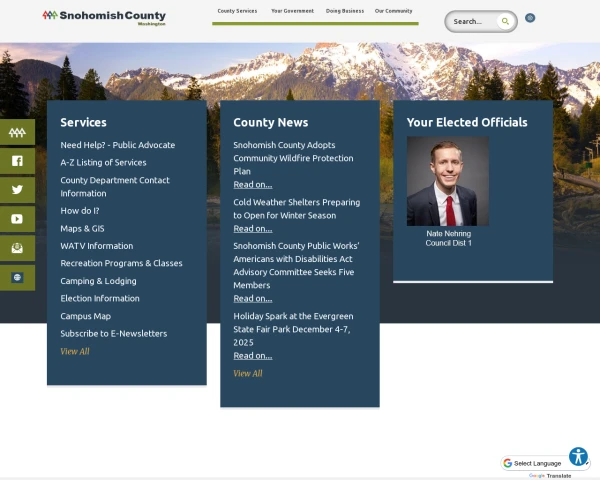Open the YouTube icon in the sidebar
The height and width of the screenshot is (480, 600).
point(17,219)
